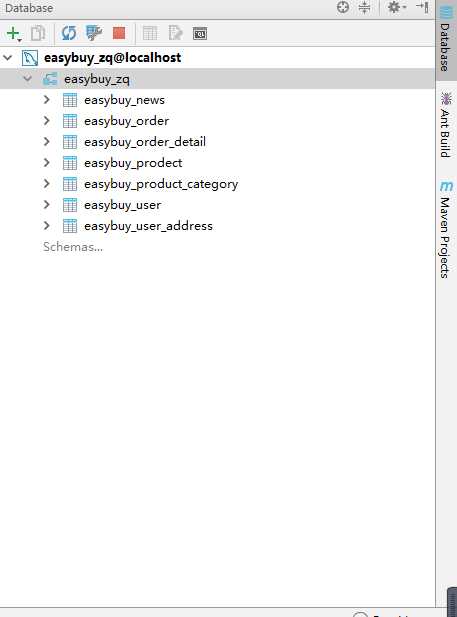Add a new data source with plus icon
457x617 pixels.
[x=14, y=33]
